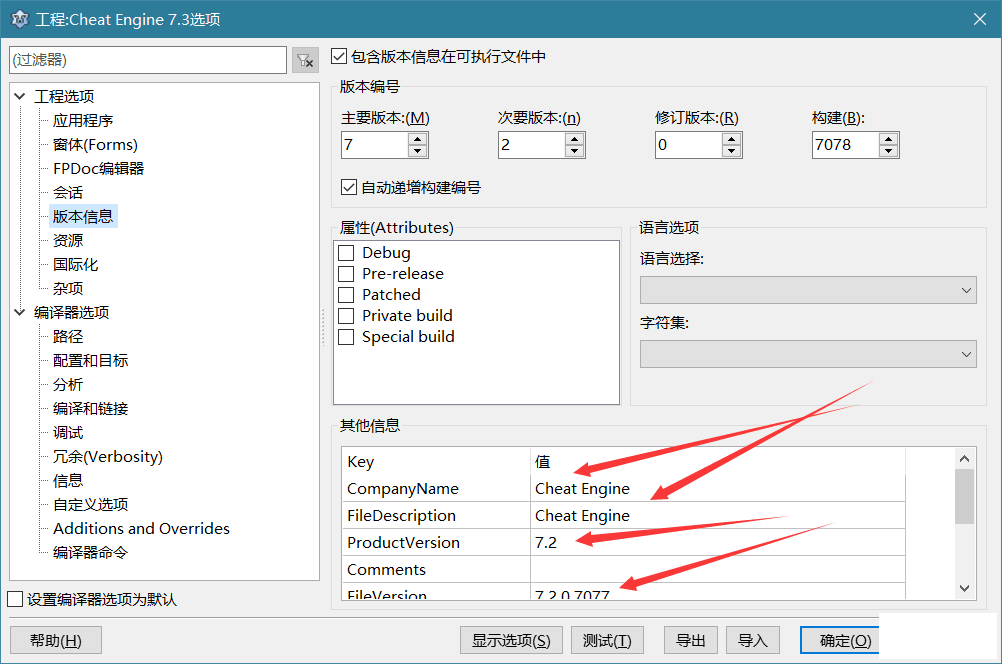Screen dimensions: 1002x664
Task: Clear the filter with the funnel icon
Action: [x=305, y=60]
